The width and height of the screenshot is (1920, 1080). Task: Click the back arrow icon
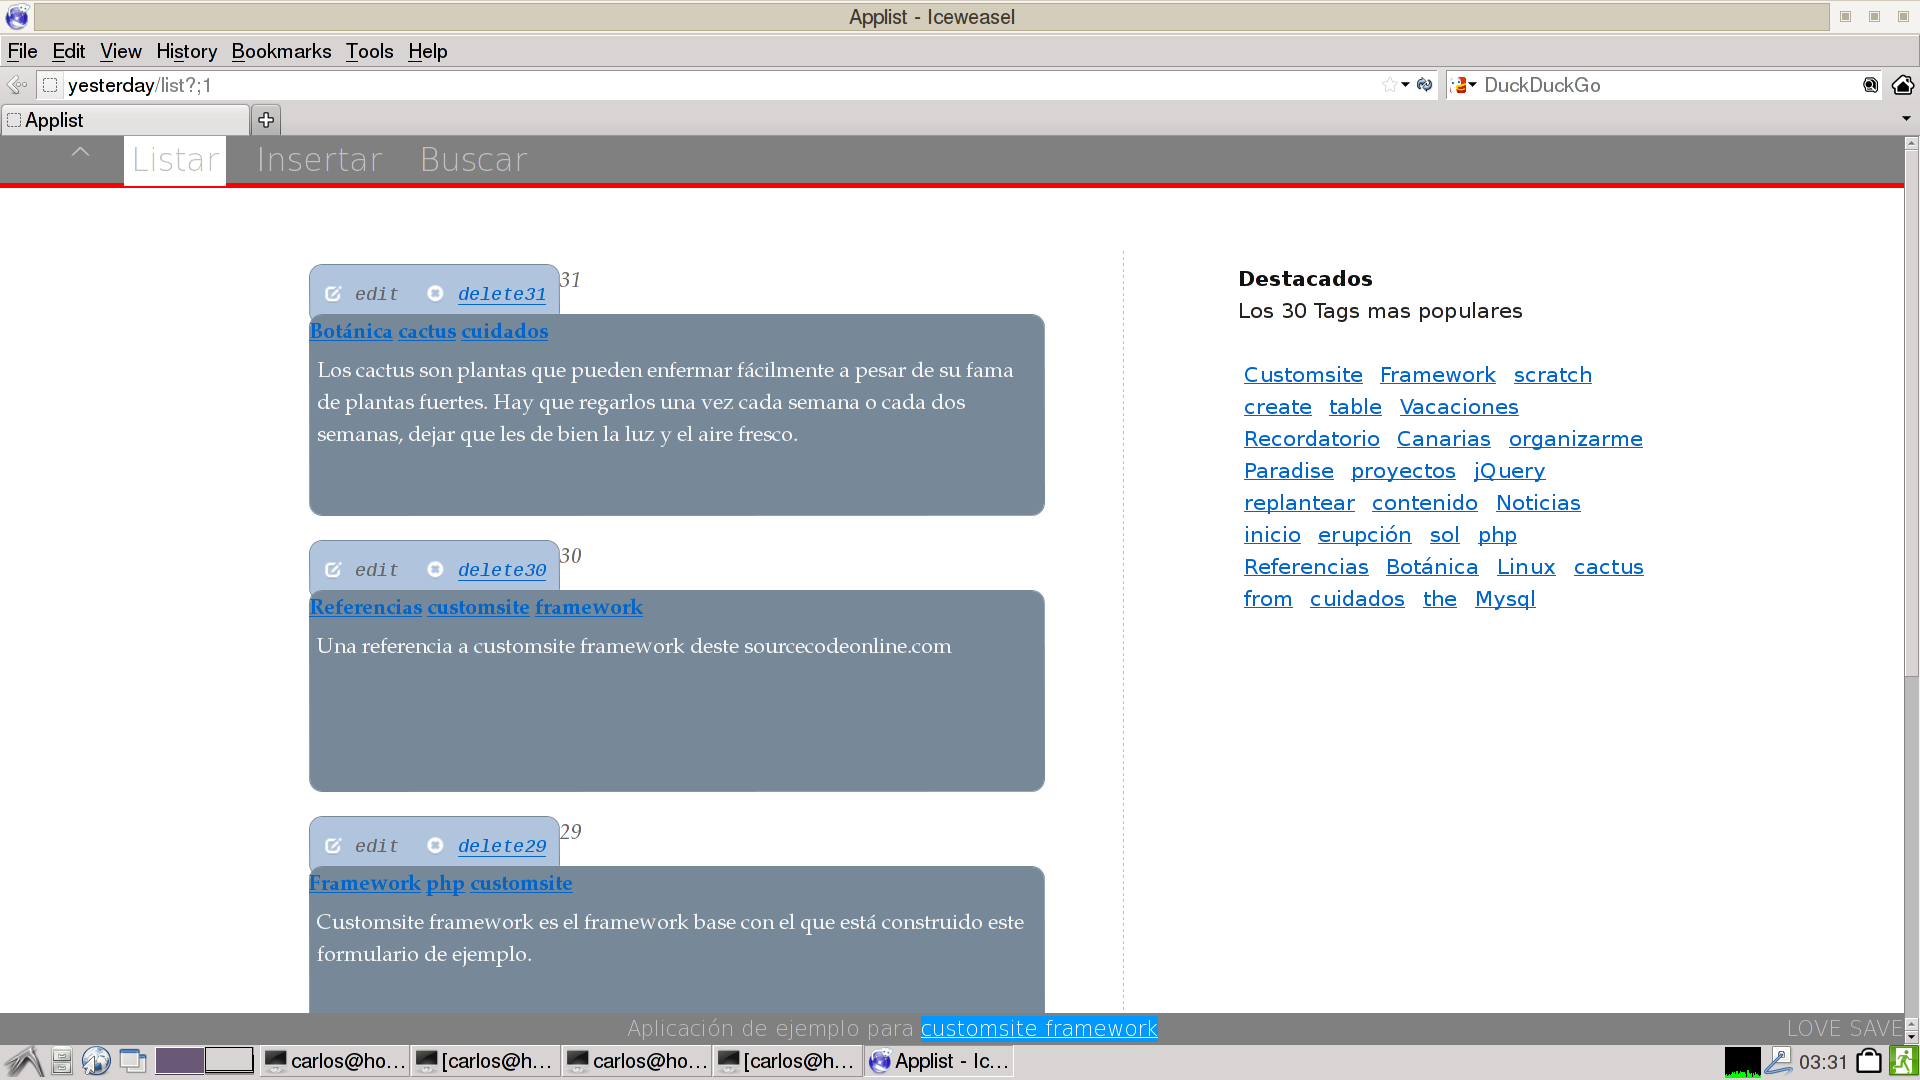click(x=17, y=85)
